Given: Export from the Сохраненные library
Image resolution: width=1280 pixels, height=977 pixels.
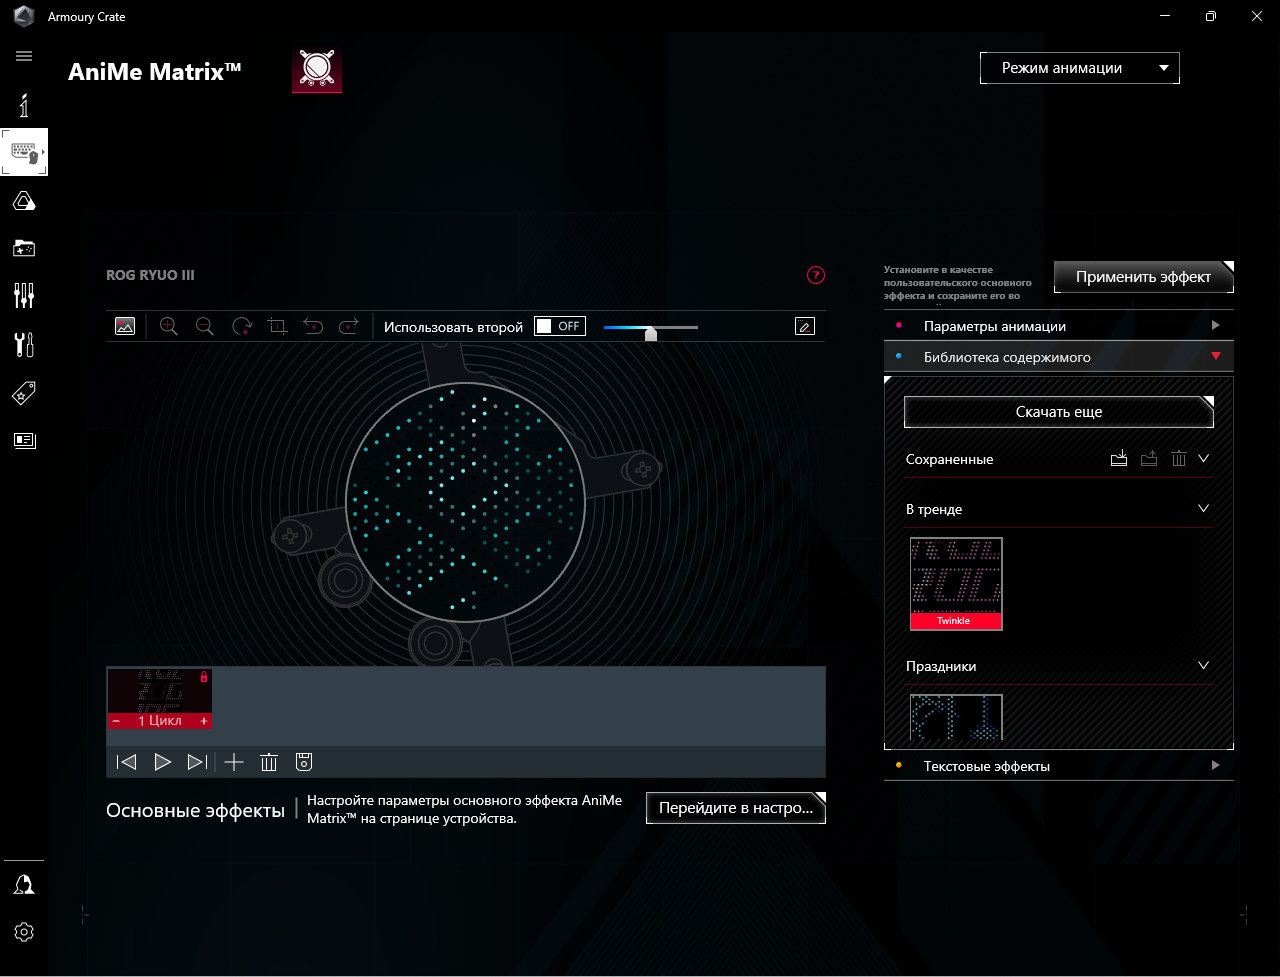Looking at the screenshot, I should [1149, 458].
